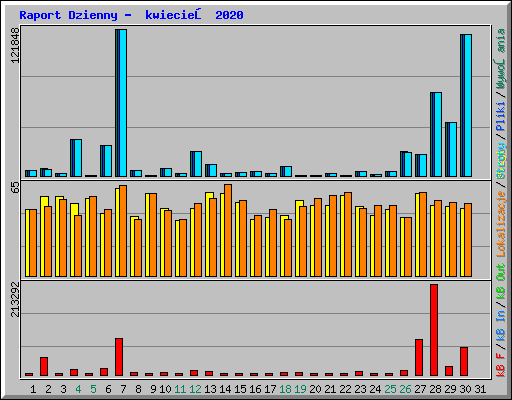This screenshot has height=400, width=512.
Task: Click the cyan 'Strony' legend label
Action: (x=501, y=161)
